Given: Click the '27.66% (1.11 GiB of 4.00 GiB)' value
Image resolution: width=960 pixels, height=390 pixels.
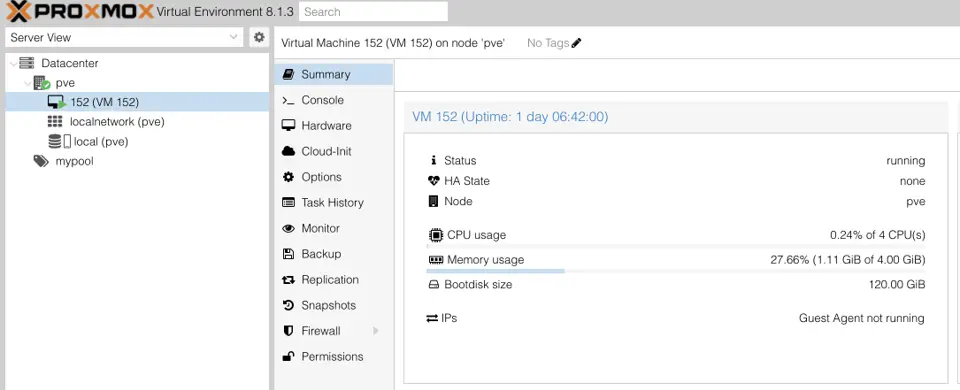Looking at the screenshot, I should [x=847, y=260].
